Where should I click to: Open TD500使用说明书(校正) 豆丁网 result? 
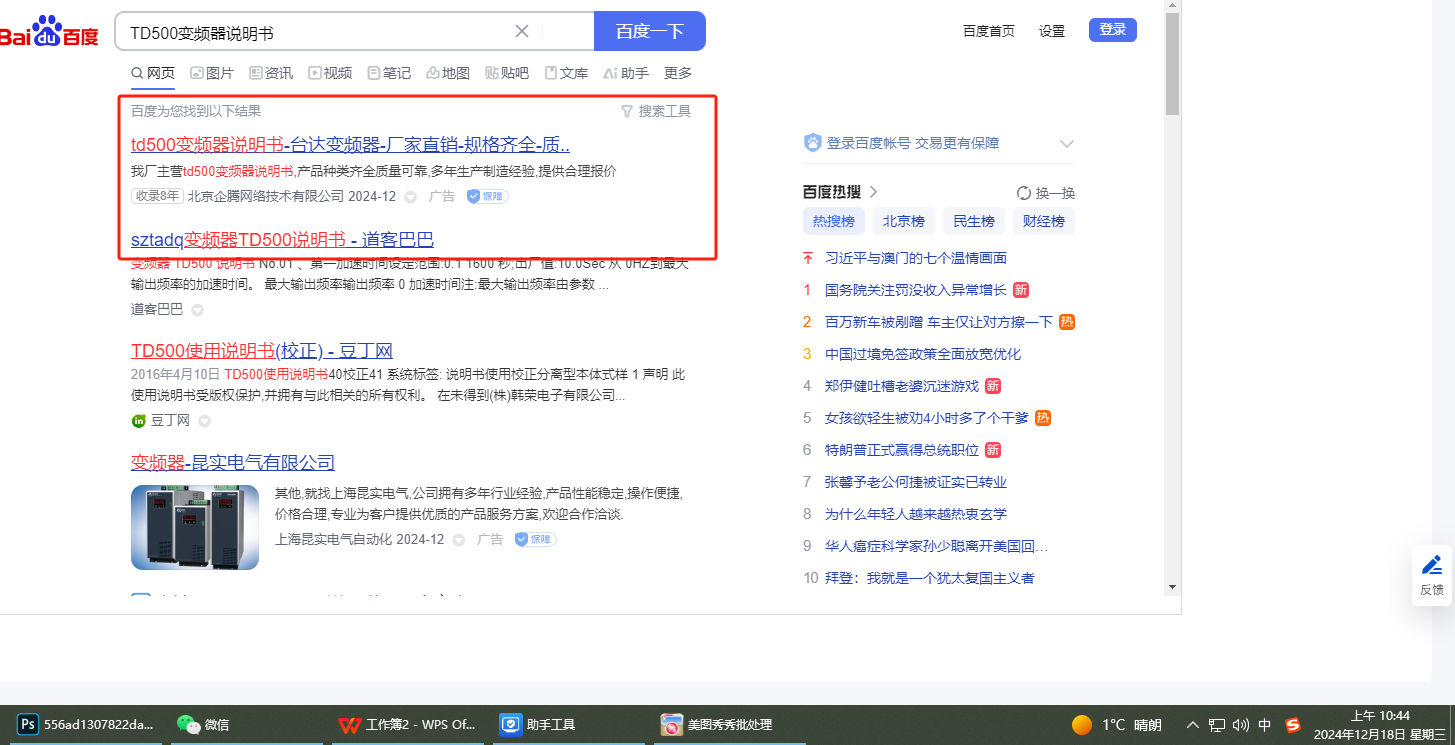(x=262, y=351)
